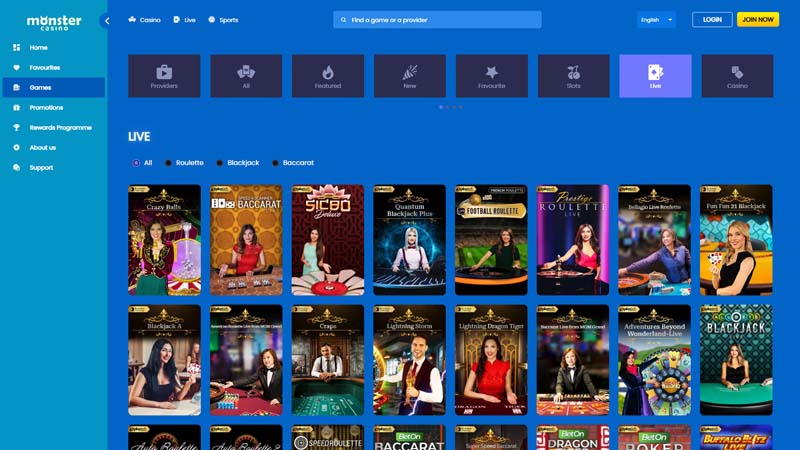Screen dimensions: 800x450
Task: Open the Football Roulette game
Action: coord(491,240)
